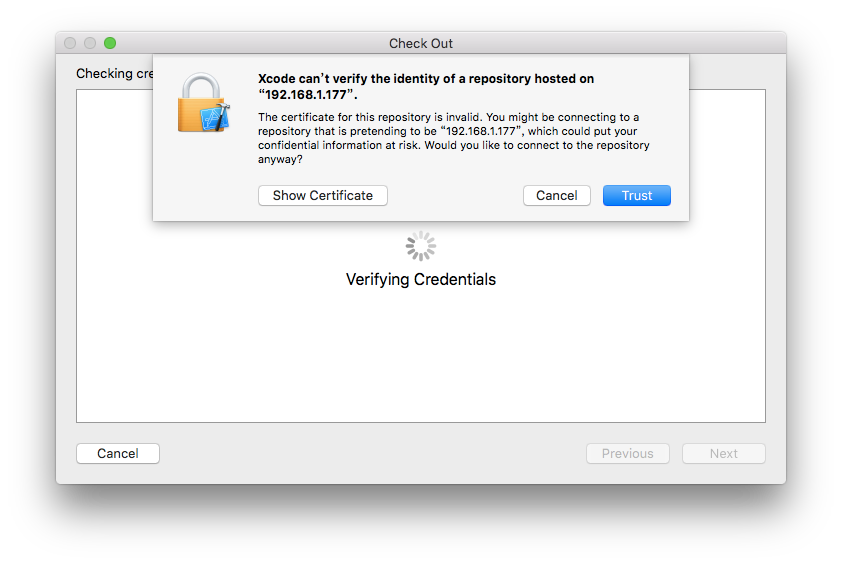The width and height of the screenshot is (842, 564).
Task: Click the Trust button
Action: [636, 196]
